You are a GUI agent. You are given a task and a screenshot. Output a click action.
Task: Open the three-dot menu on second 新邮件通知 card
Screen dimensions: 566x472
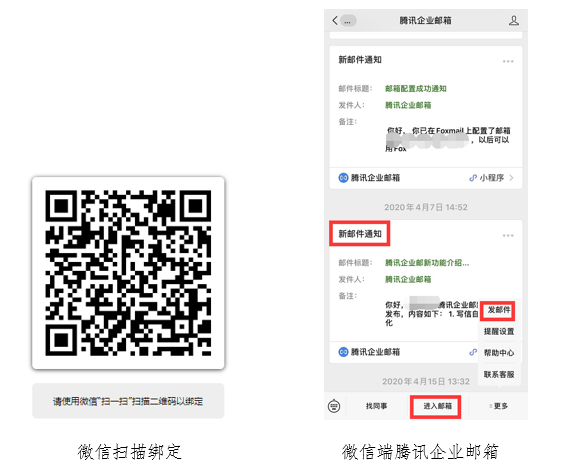[508, 236]
